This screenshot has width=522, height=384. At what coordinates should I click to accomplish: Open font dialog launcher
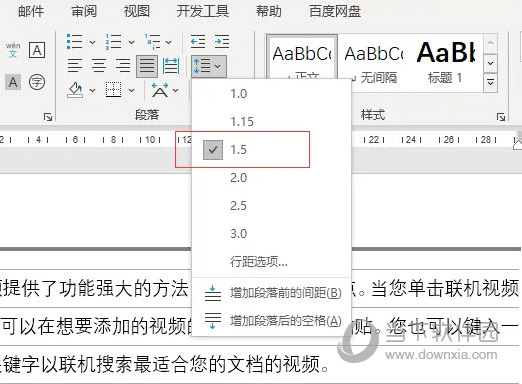[48, 117]
